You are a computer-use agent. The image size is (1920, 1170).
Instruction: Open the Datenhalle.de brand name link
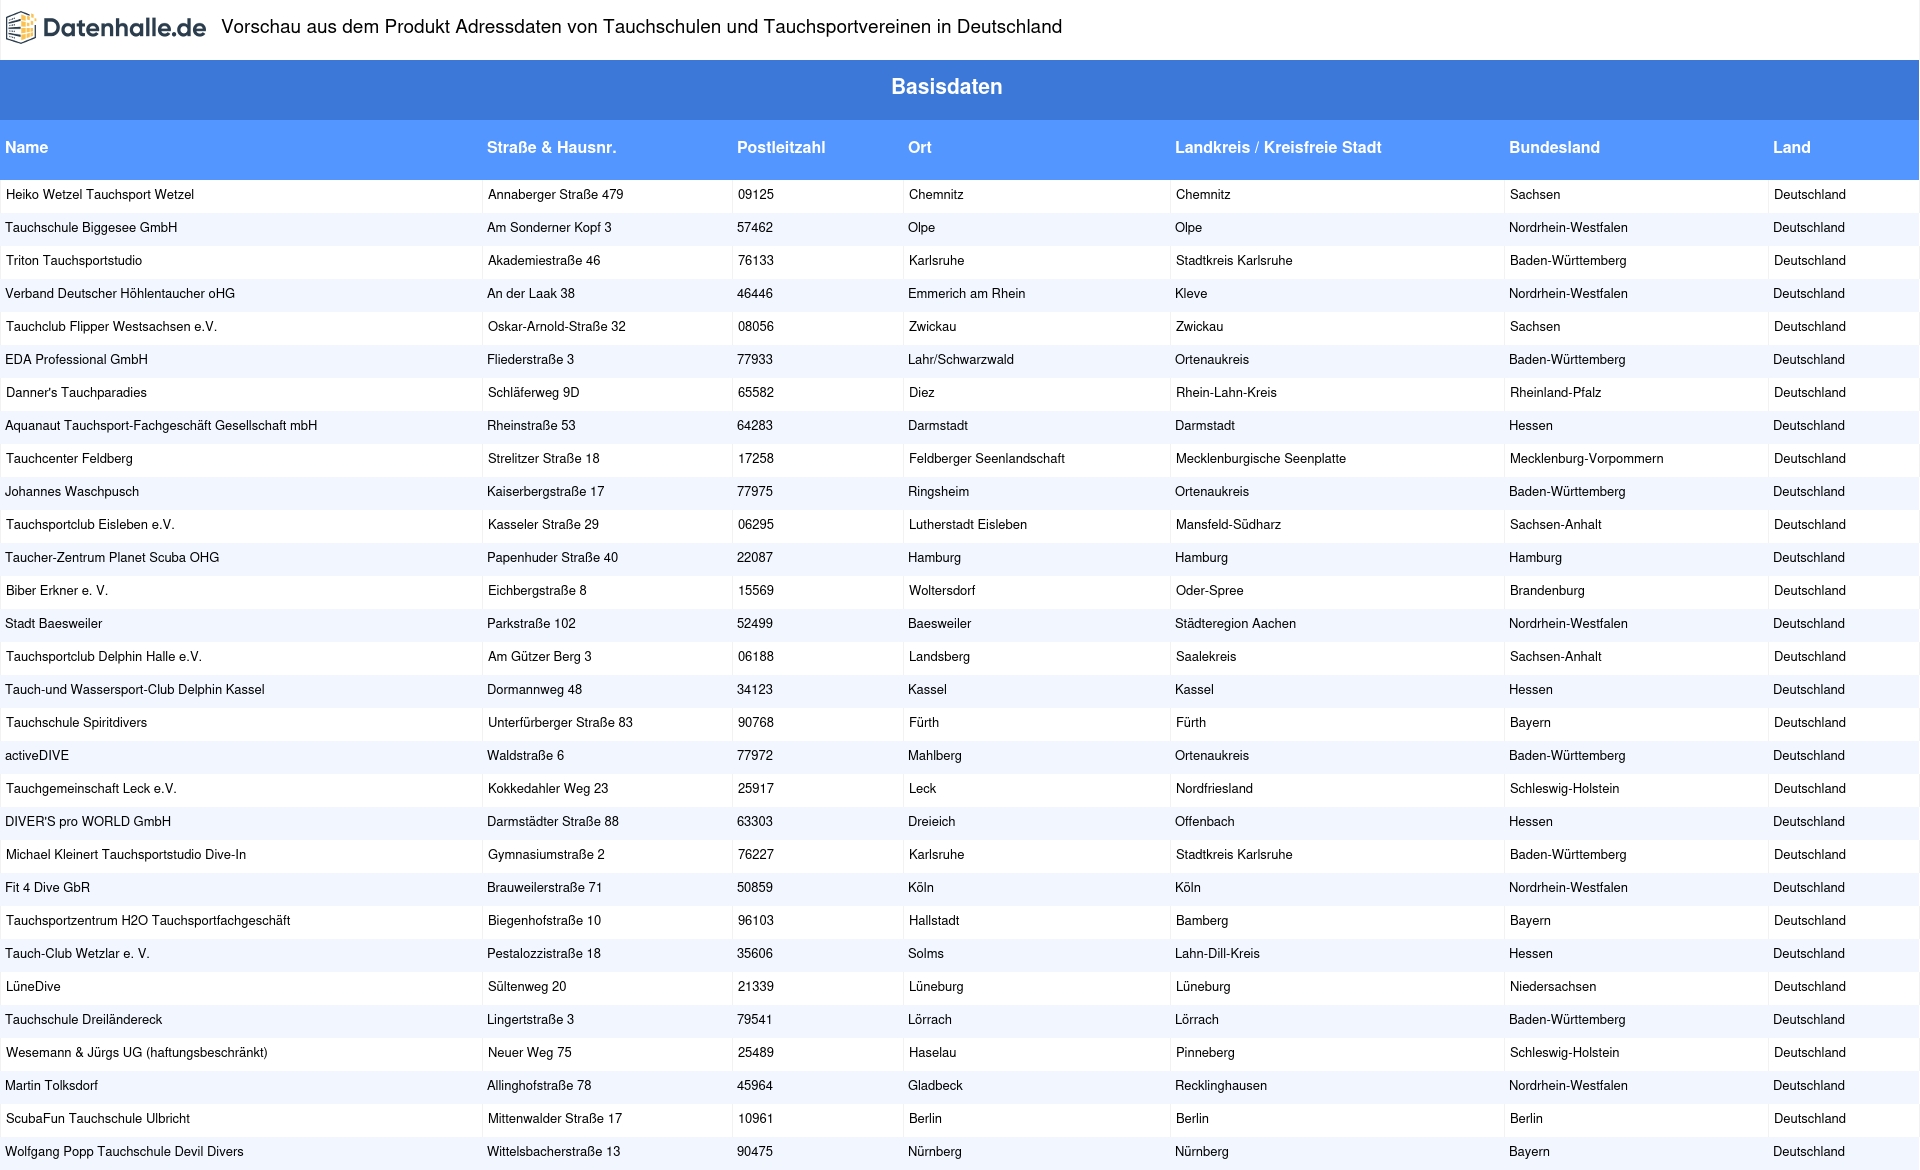pyautogui.click(x=125, y=28)
